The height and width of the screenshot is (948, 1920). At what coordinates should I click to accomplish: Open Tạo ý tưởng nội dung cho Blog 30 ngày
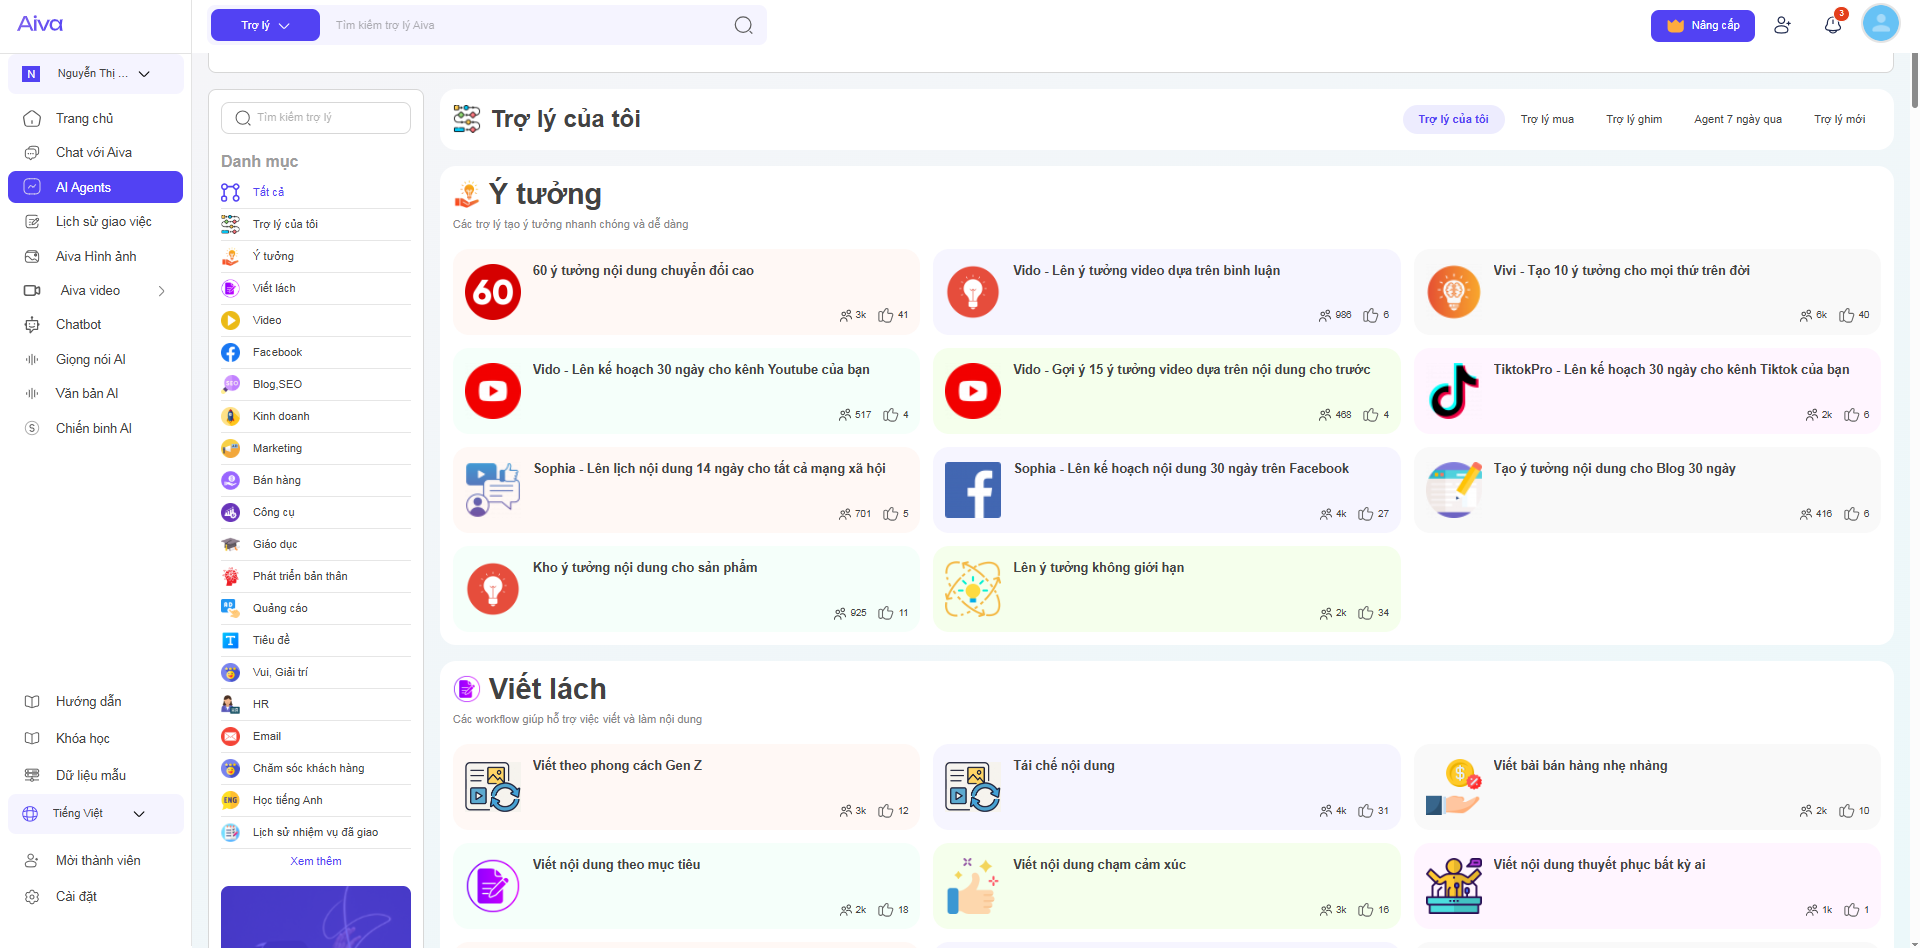pos(1647,490)
